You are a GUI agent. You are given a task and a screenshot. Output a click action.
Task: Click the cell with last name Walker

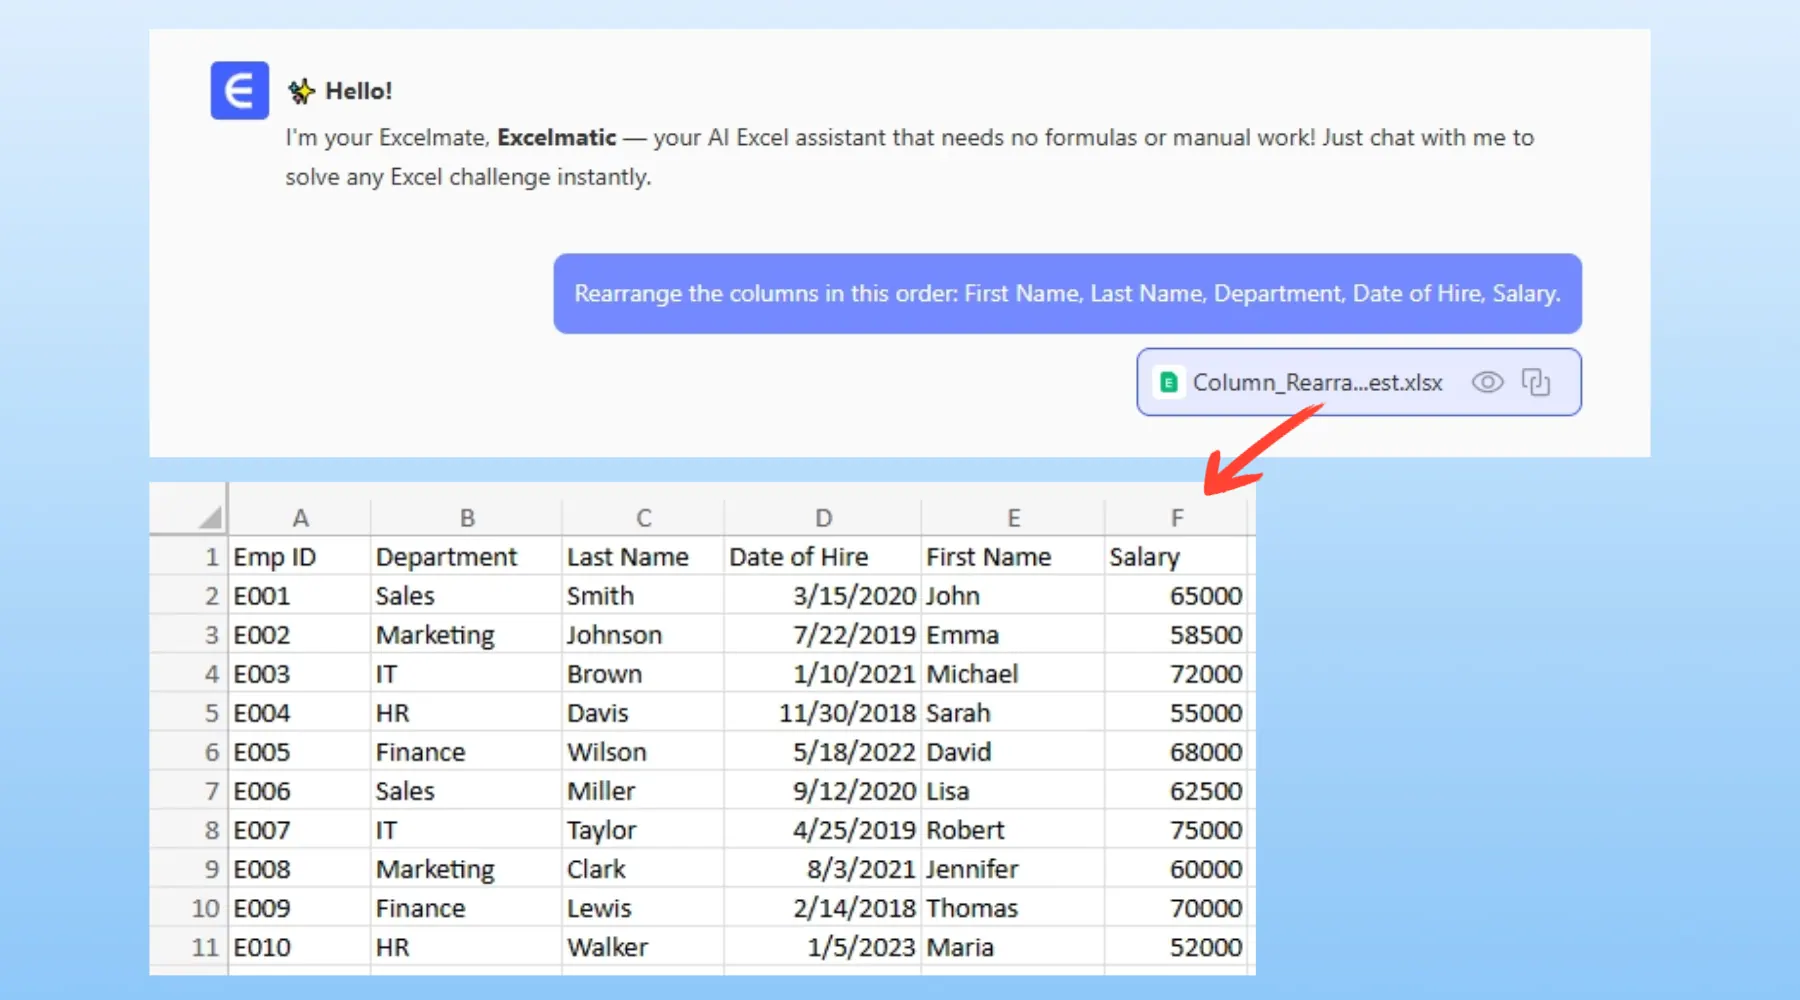tap(642, 947)
